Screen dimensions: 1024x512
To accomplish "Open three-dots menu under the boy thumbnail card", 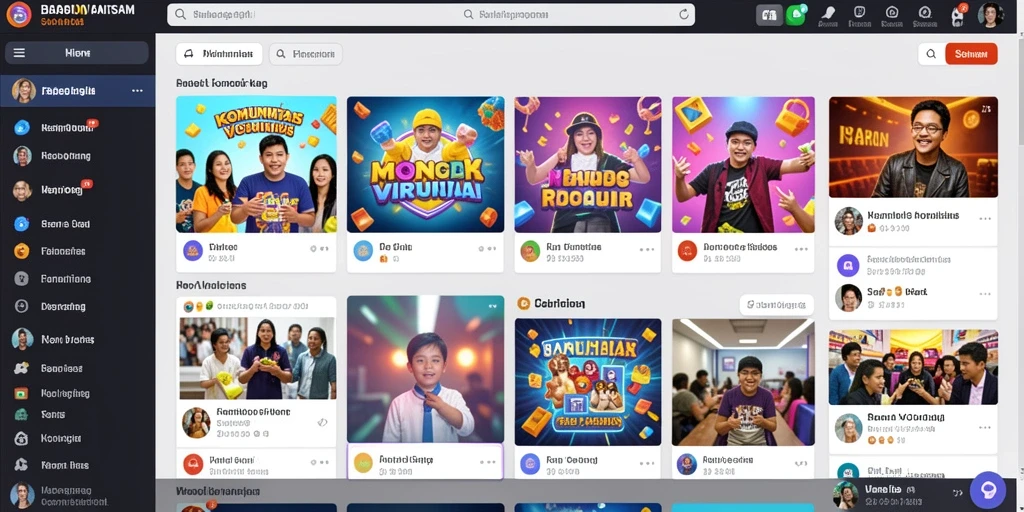I will (488, 462).
